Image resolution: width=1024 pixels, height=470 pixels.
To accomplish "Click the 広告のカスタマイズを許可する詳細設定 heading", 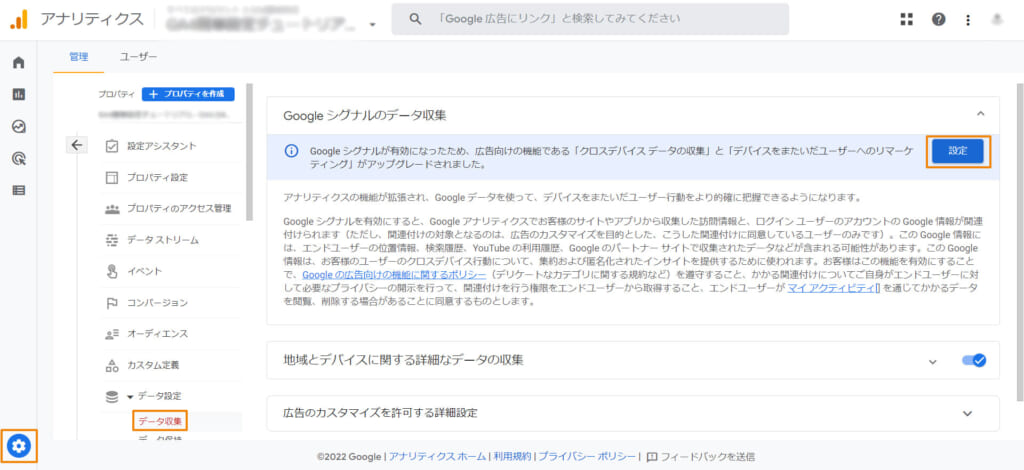I will pos(380,413).
